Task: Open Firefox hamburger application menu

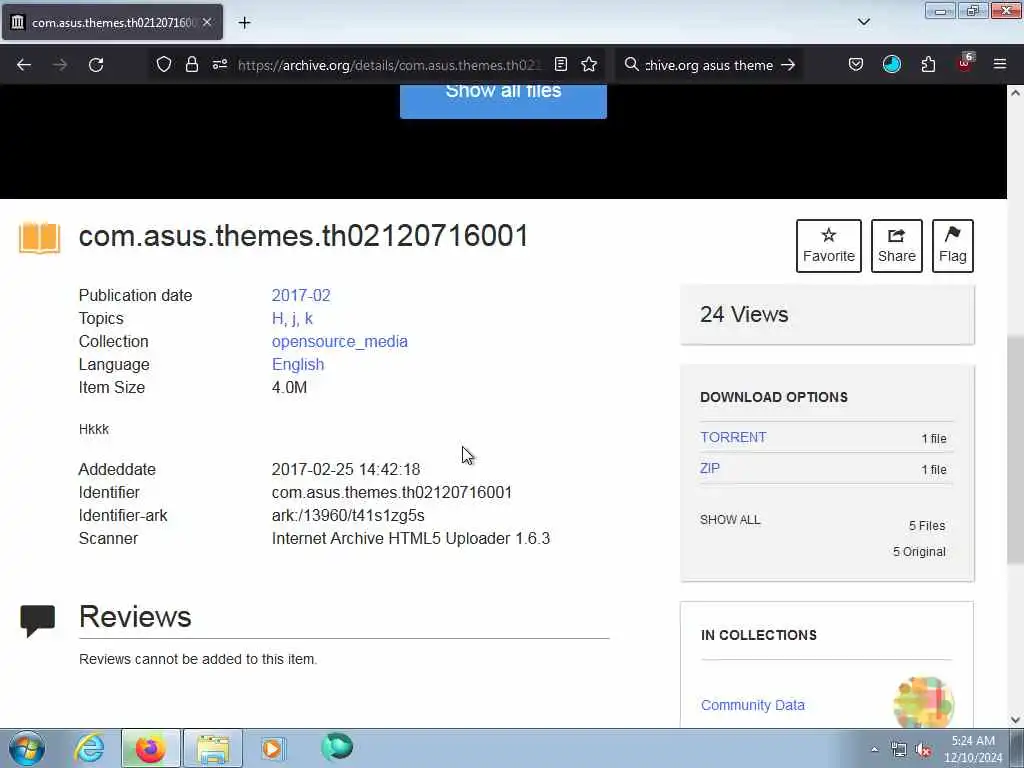Action: pyautogui.click(x=1000, y=64)
